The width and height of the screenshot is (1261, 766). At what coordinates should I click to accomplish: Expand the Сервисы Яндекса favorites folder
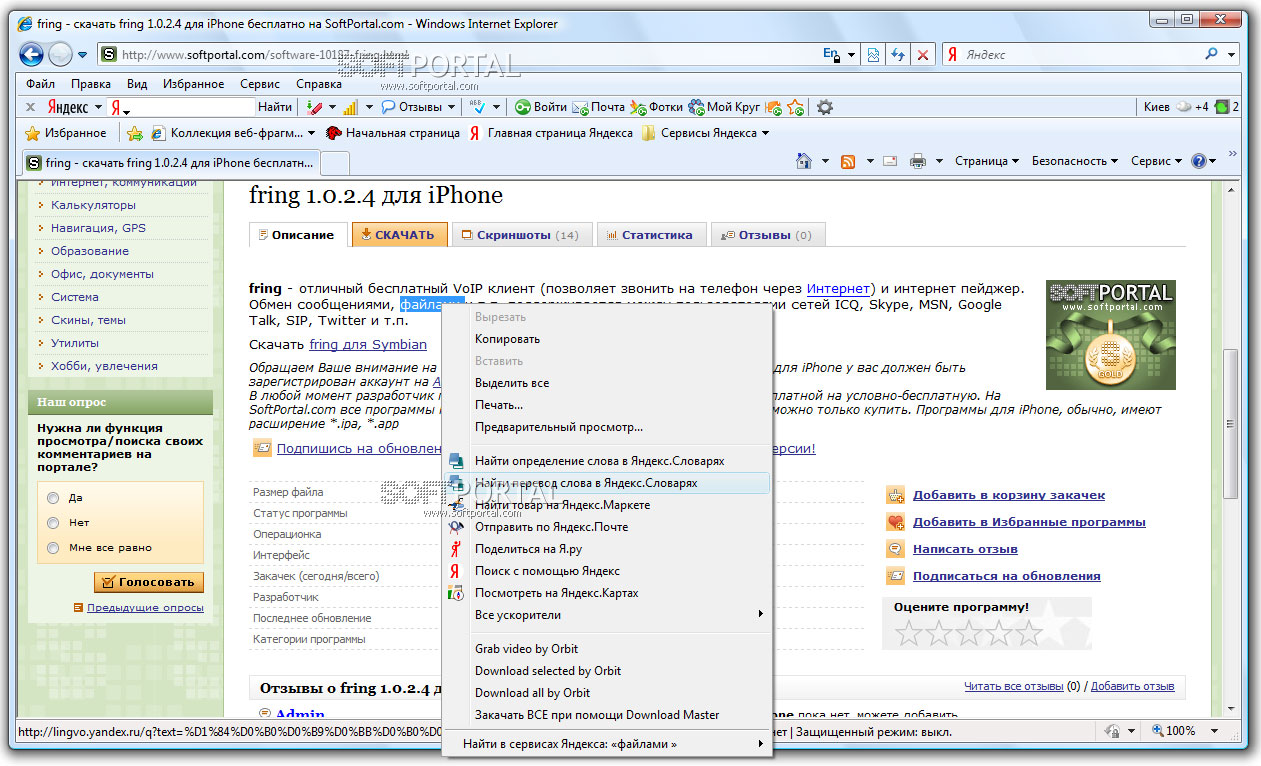pos(706,133)
